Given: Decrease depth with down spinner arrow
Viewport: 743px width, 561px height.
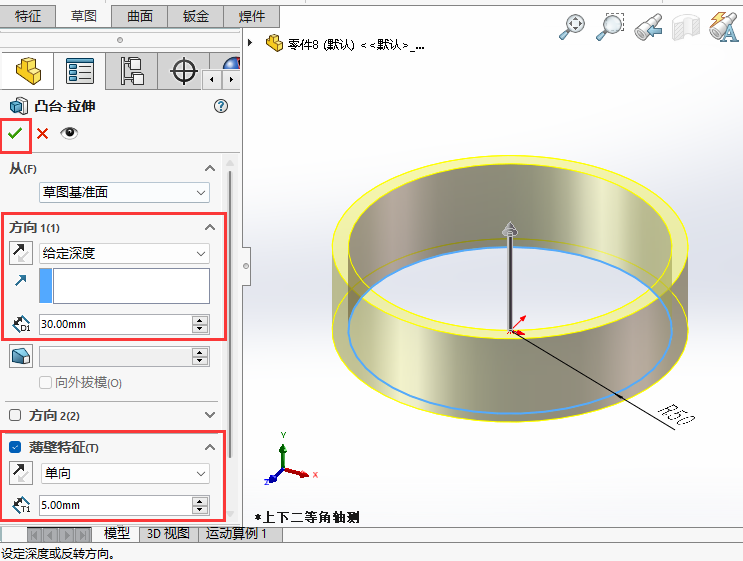Looking at the screenshot, I should click(200, 329).
